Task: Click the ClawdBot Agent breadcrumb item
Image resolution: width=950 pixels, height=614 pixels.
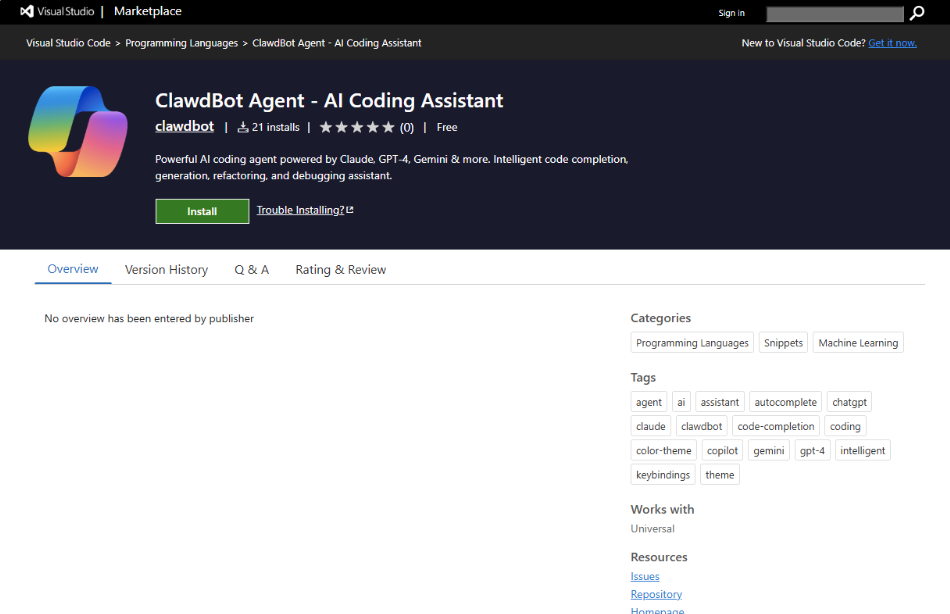Action: 337,43
